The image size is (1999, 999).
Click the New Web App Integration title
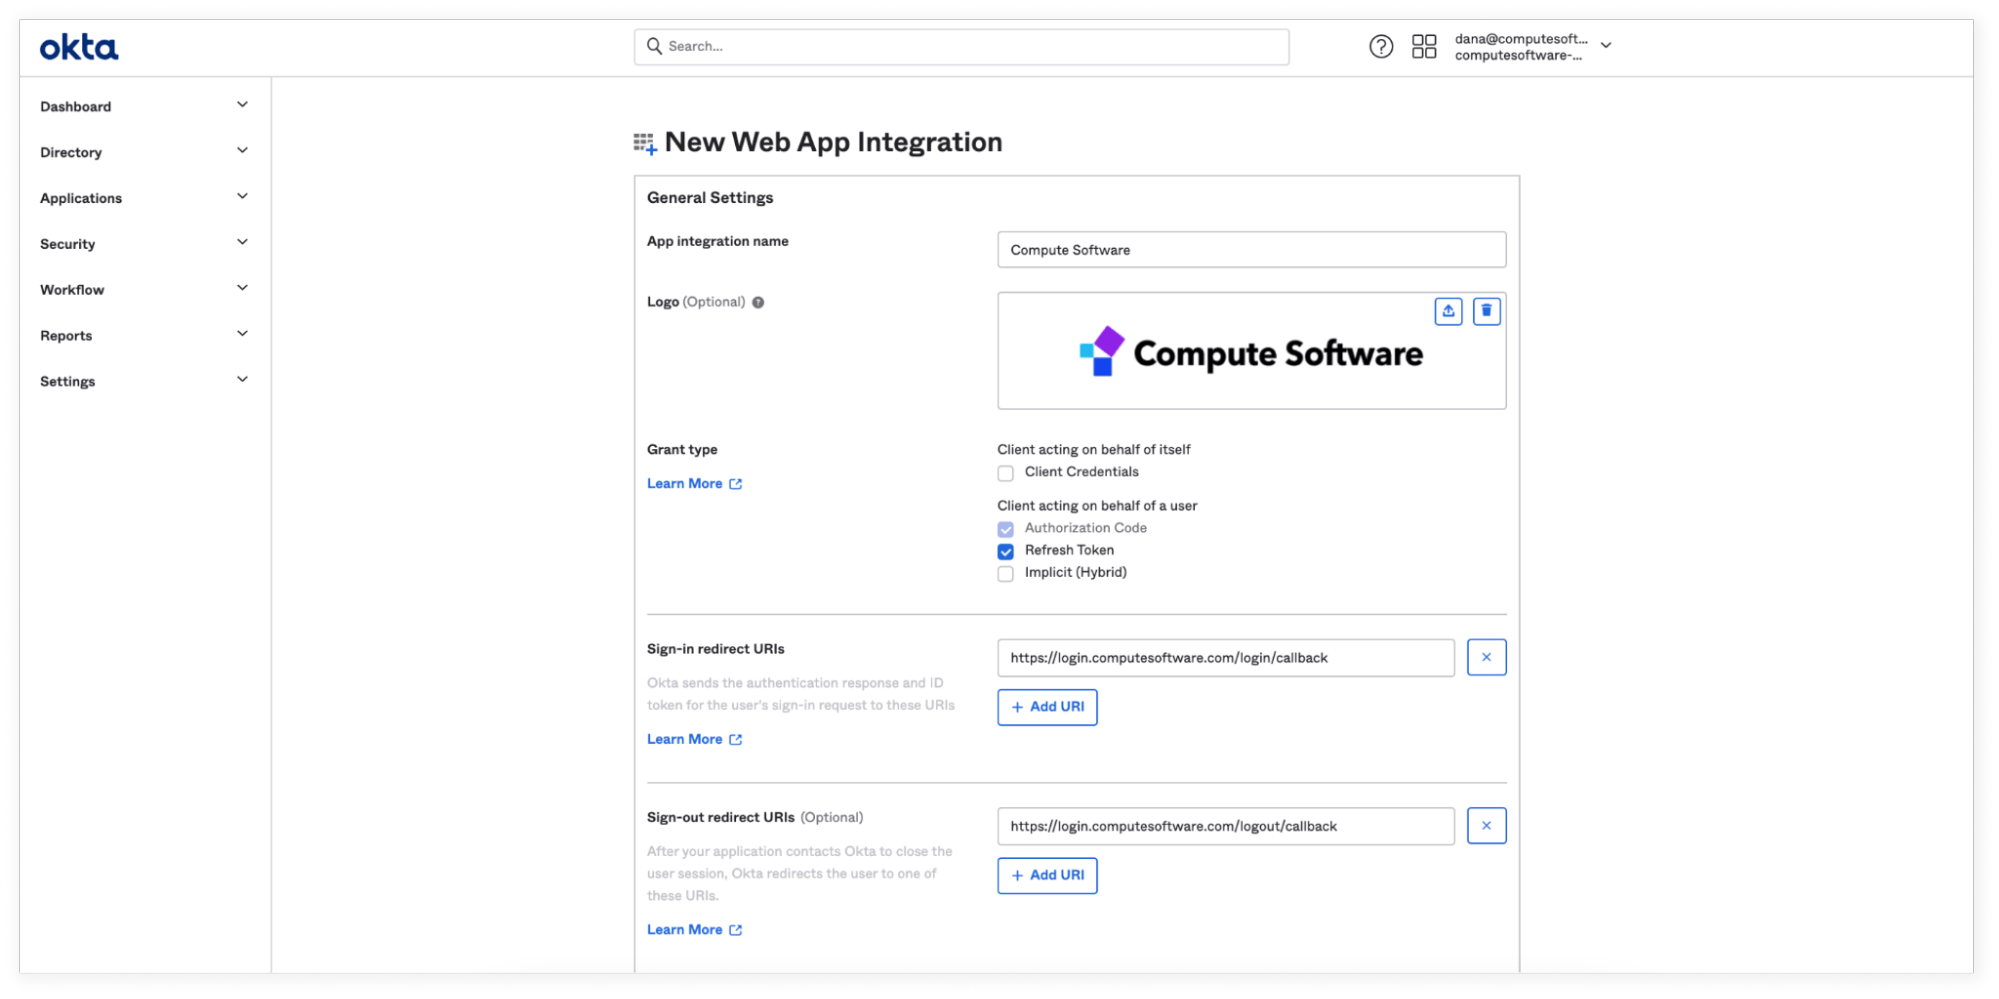[x=833, y=143]
